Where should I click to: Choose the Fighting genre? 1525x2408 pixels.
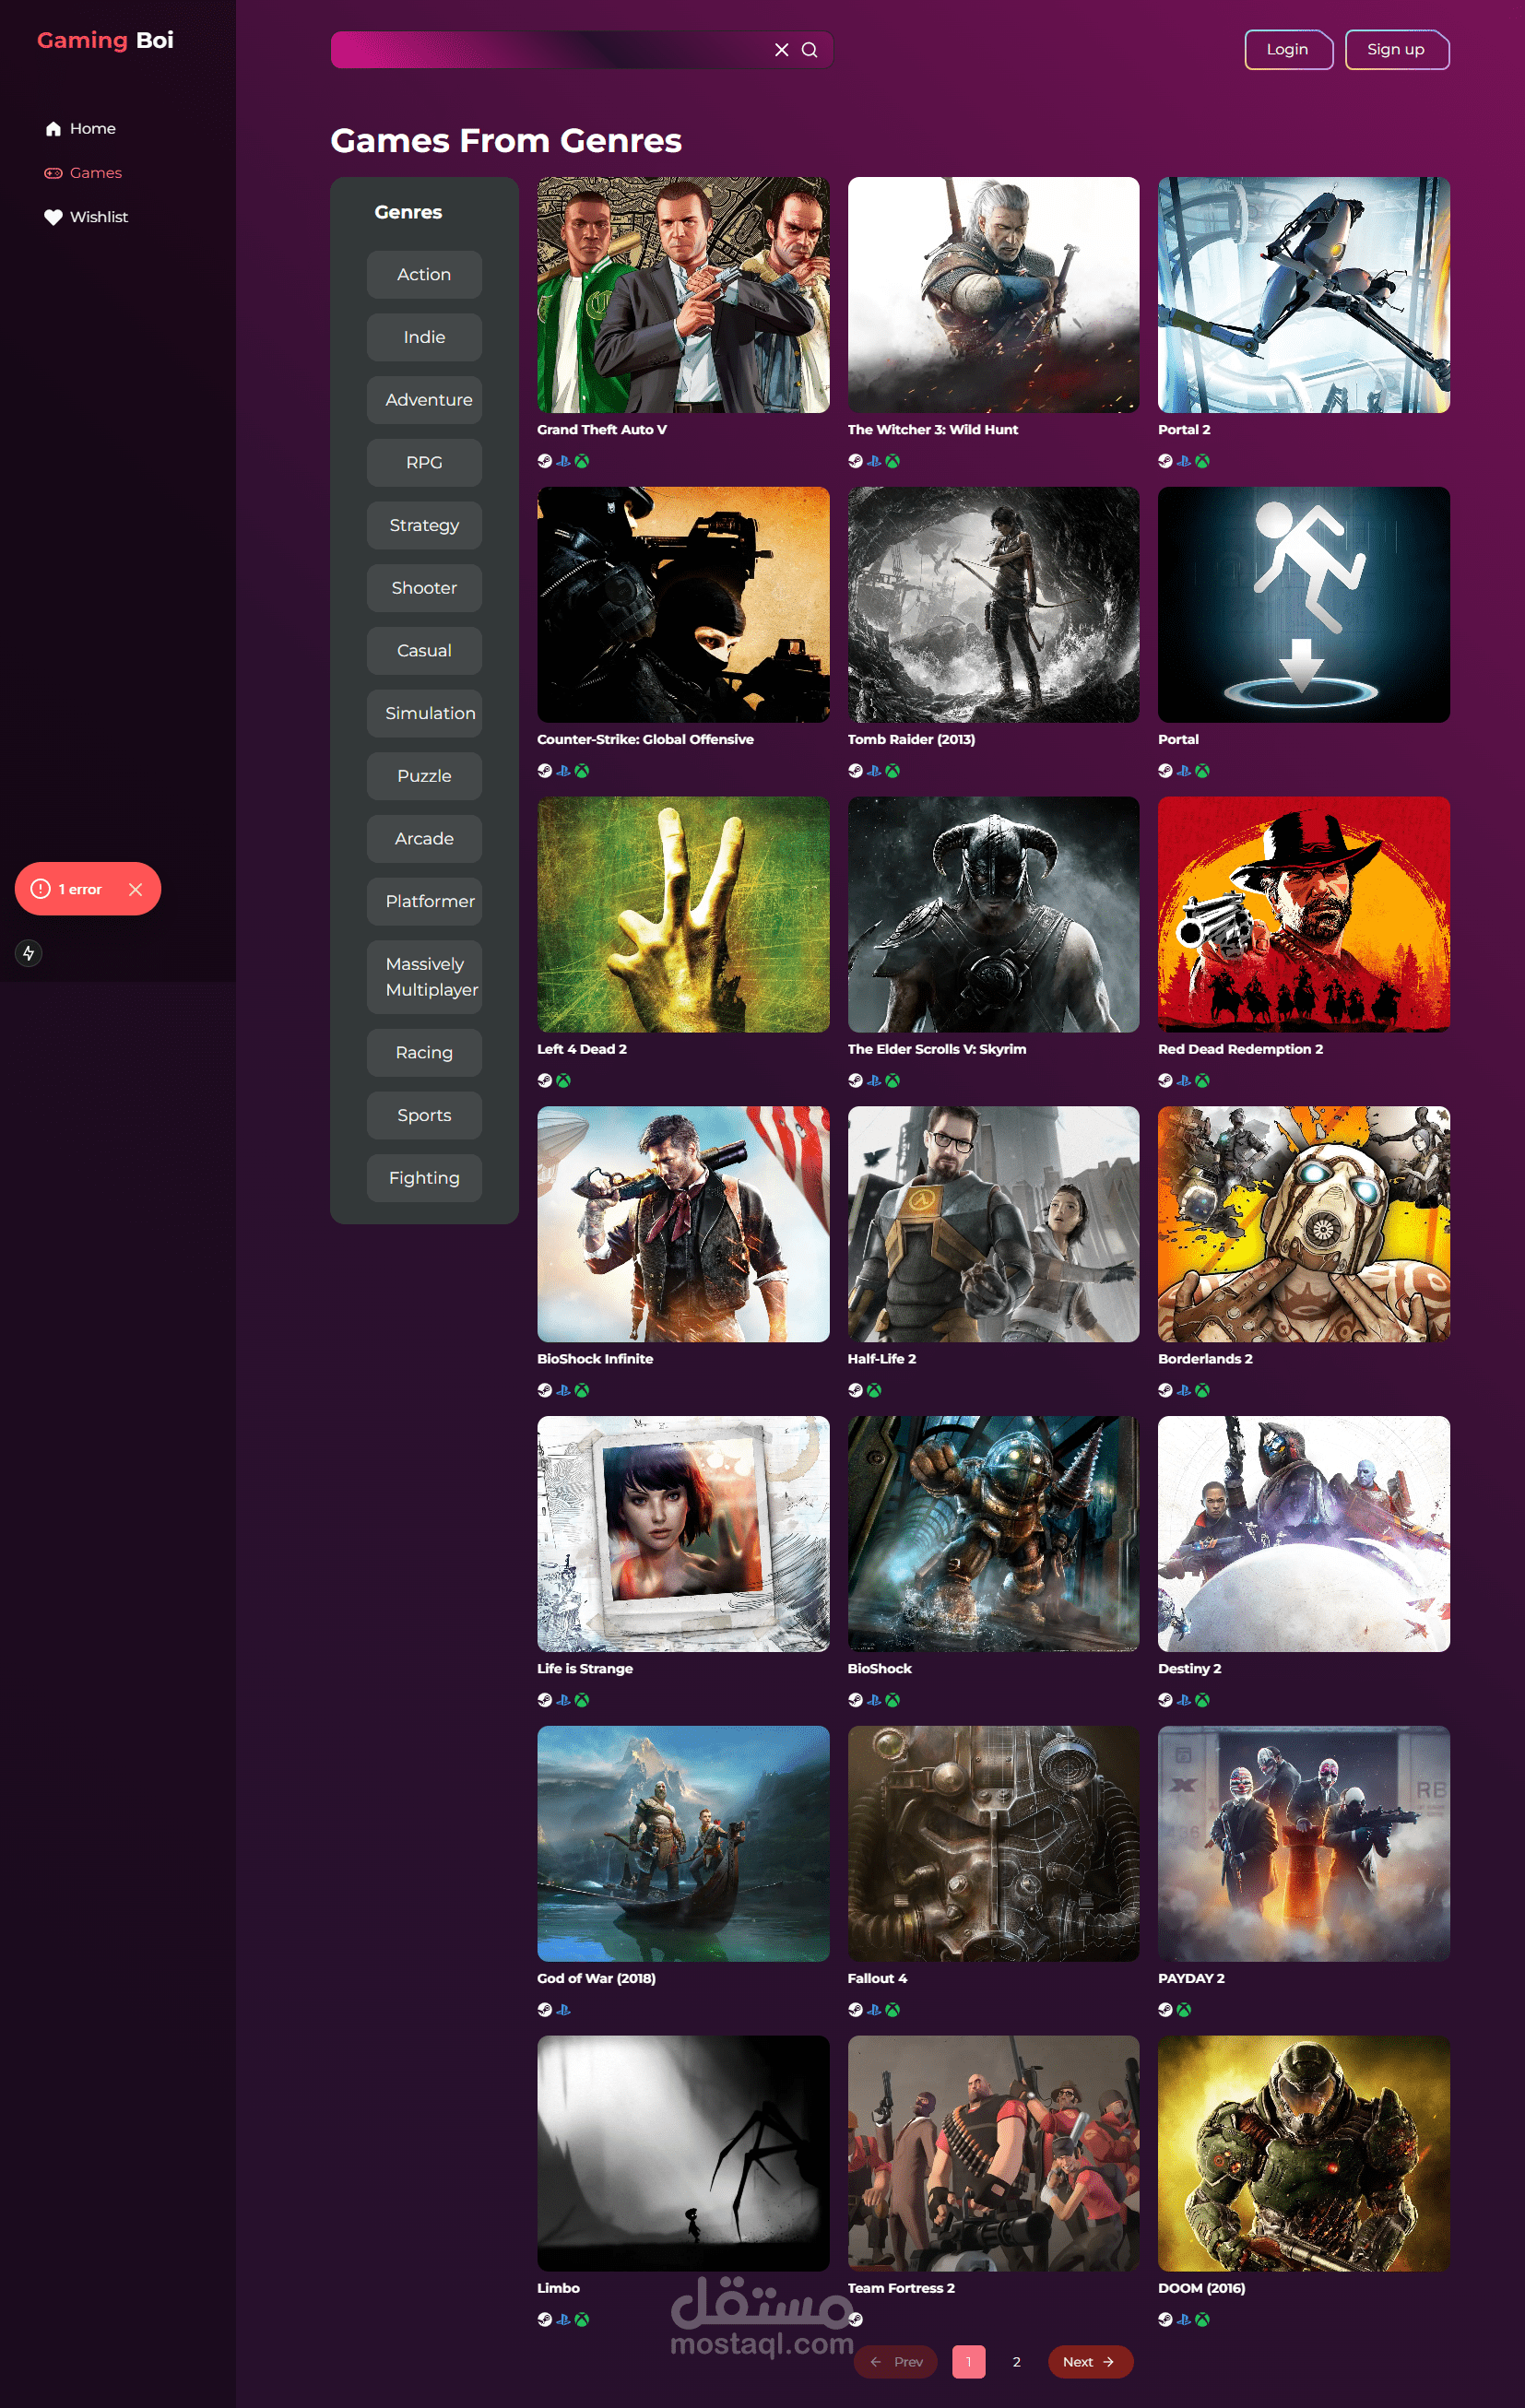click(424, 1178)
